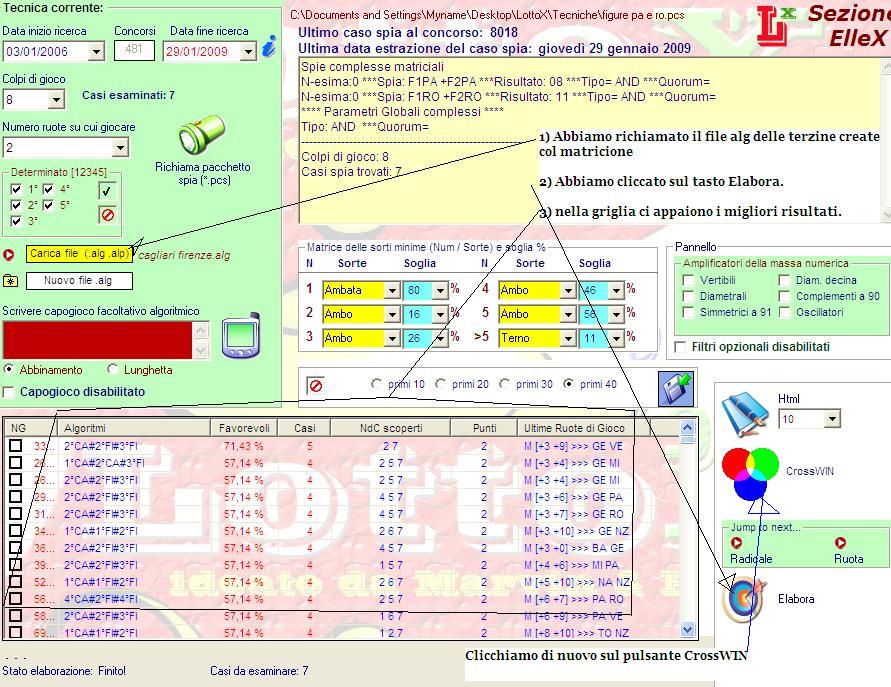Click the Elabora target icon
Image resolution: width=891 pixels, height=687 pixels.
[x=745, y=599]
